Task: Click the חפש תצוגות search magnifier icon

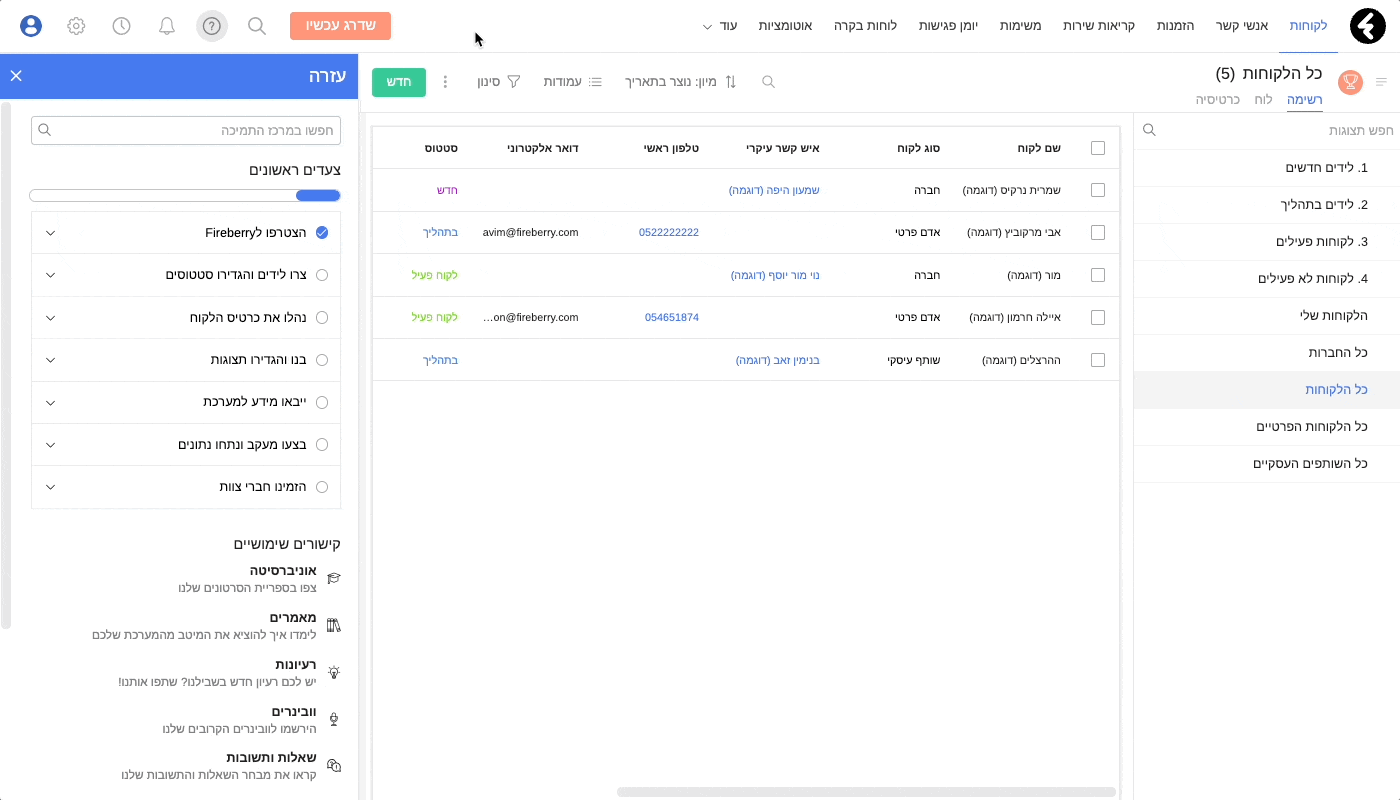Action: coord(1149,131)
